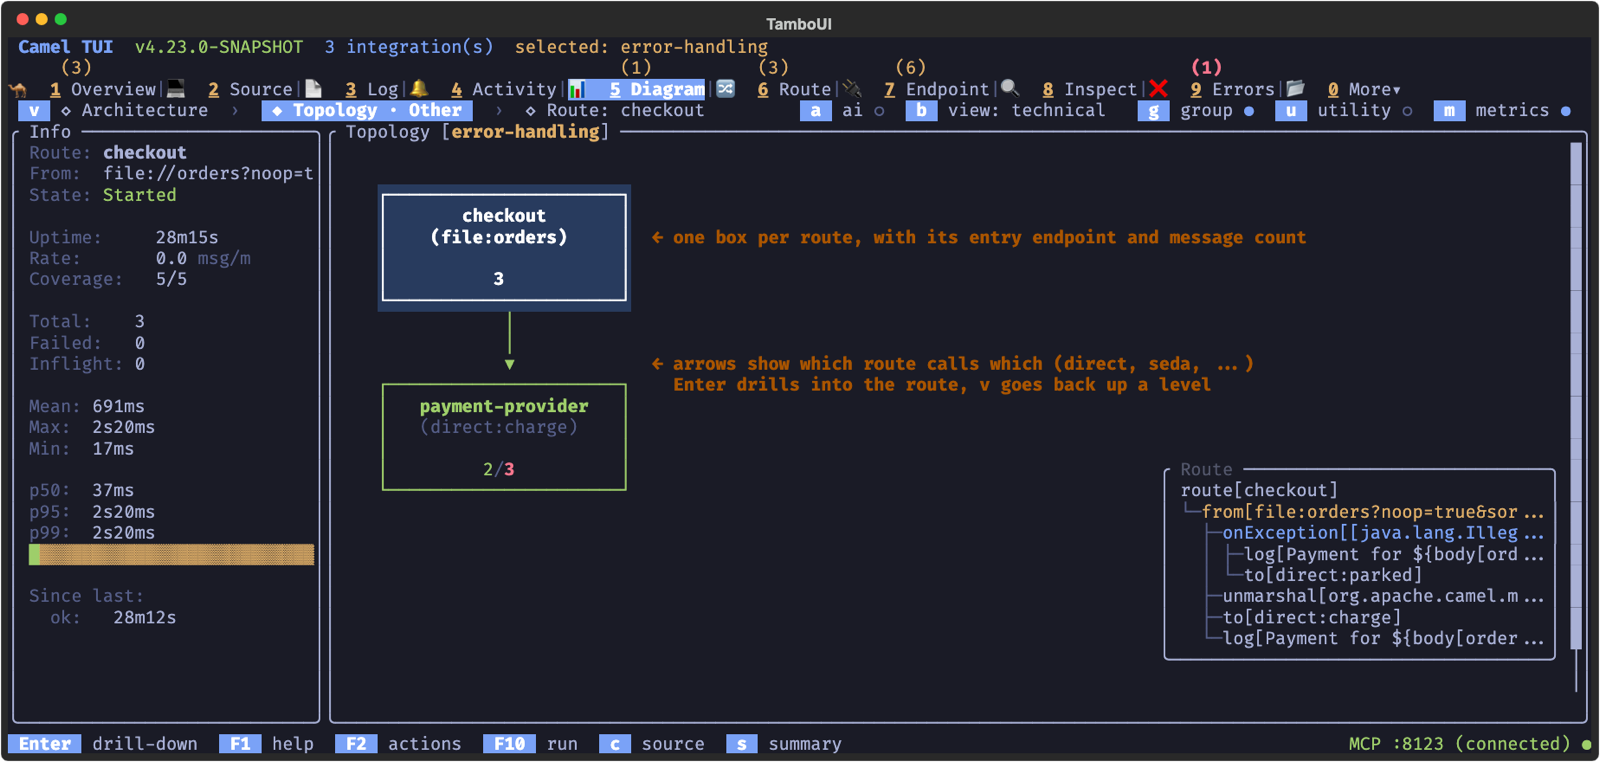Click the latency percentile bar in Info

[x=171, y=554]
